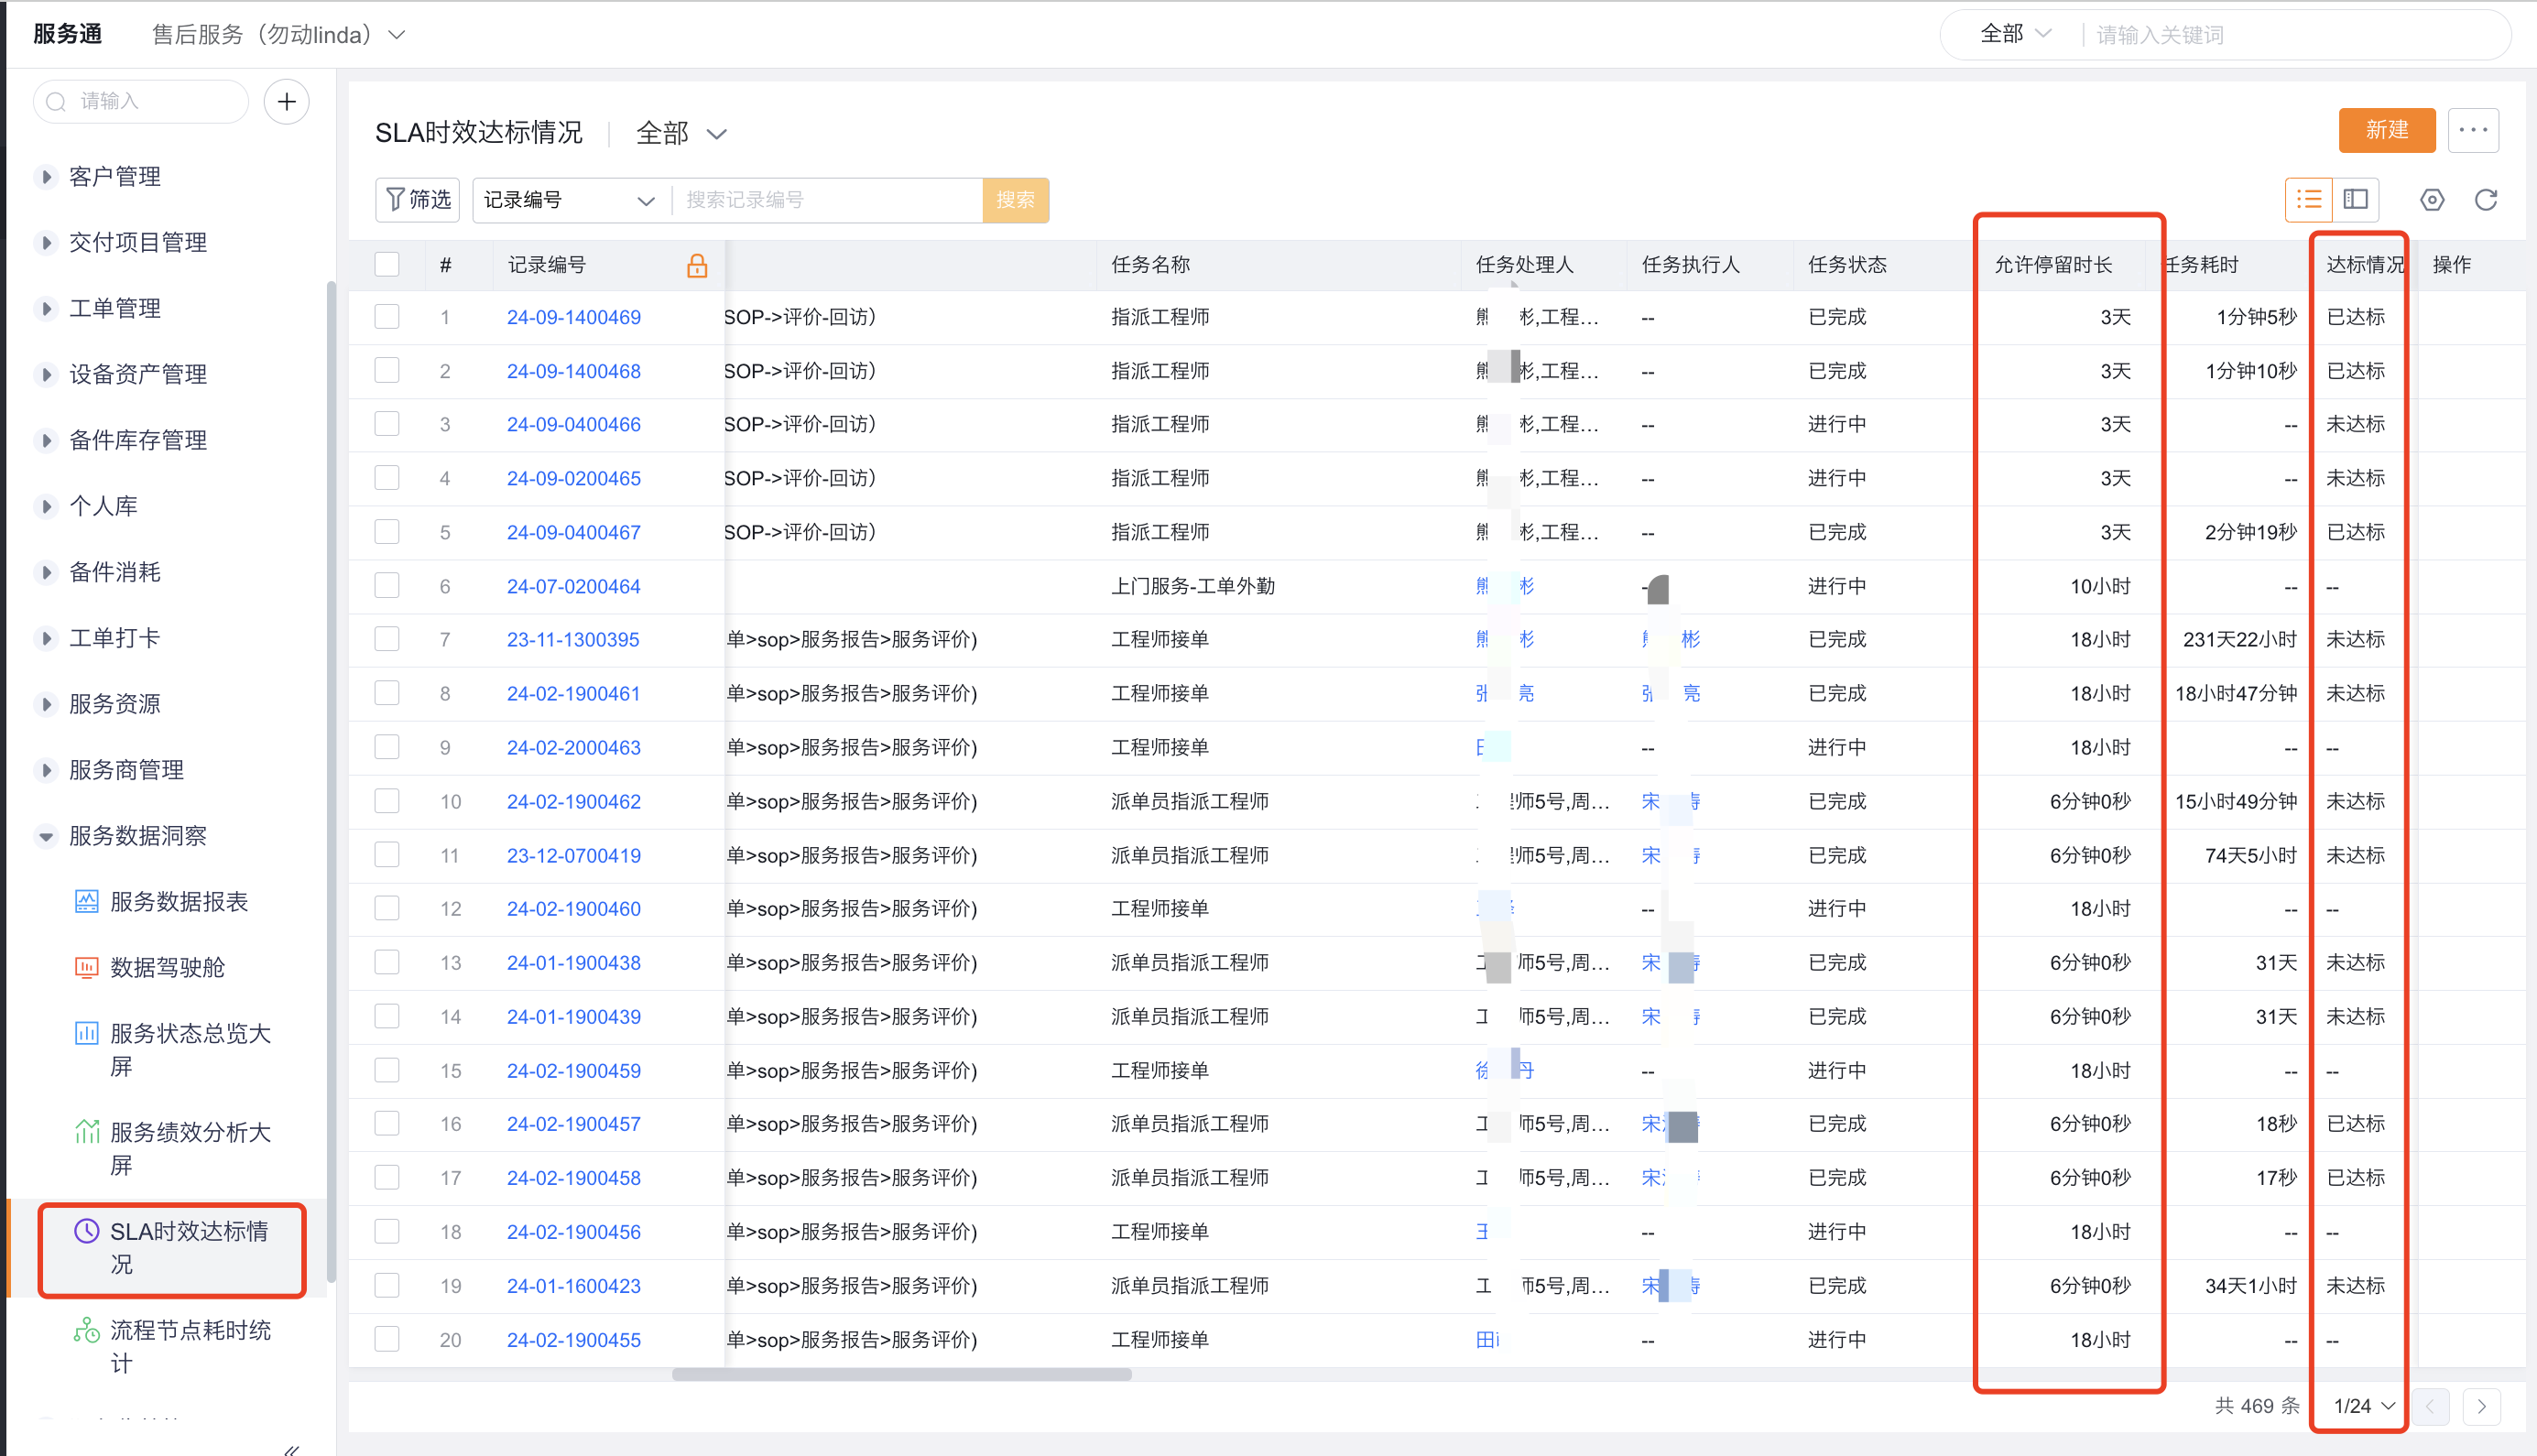This screenshot has height=1456, width=2537.
Task: Check row 6 checkbox for 24-07-0200464
Action: (x=387, y=586)
